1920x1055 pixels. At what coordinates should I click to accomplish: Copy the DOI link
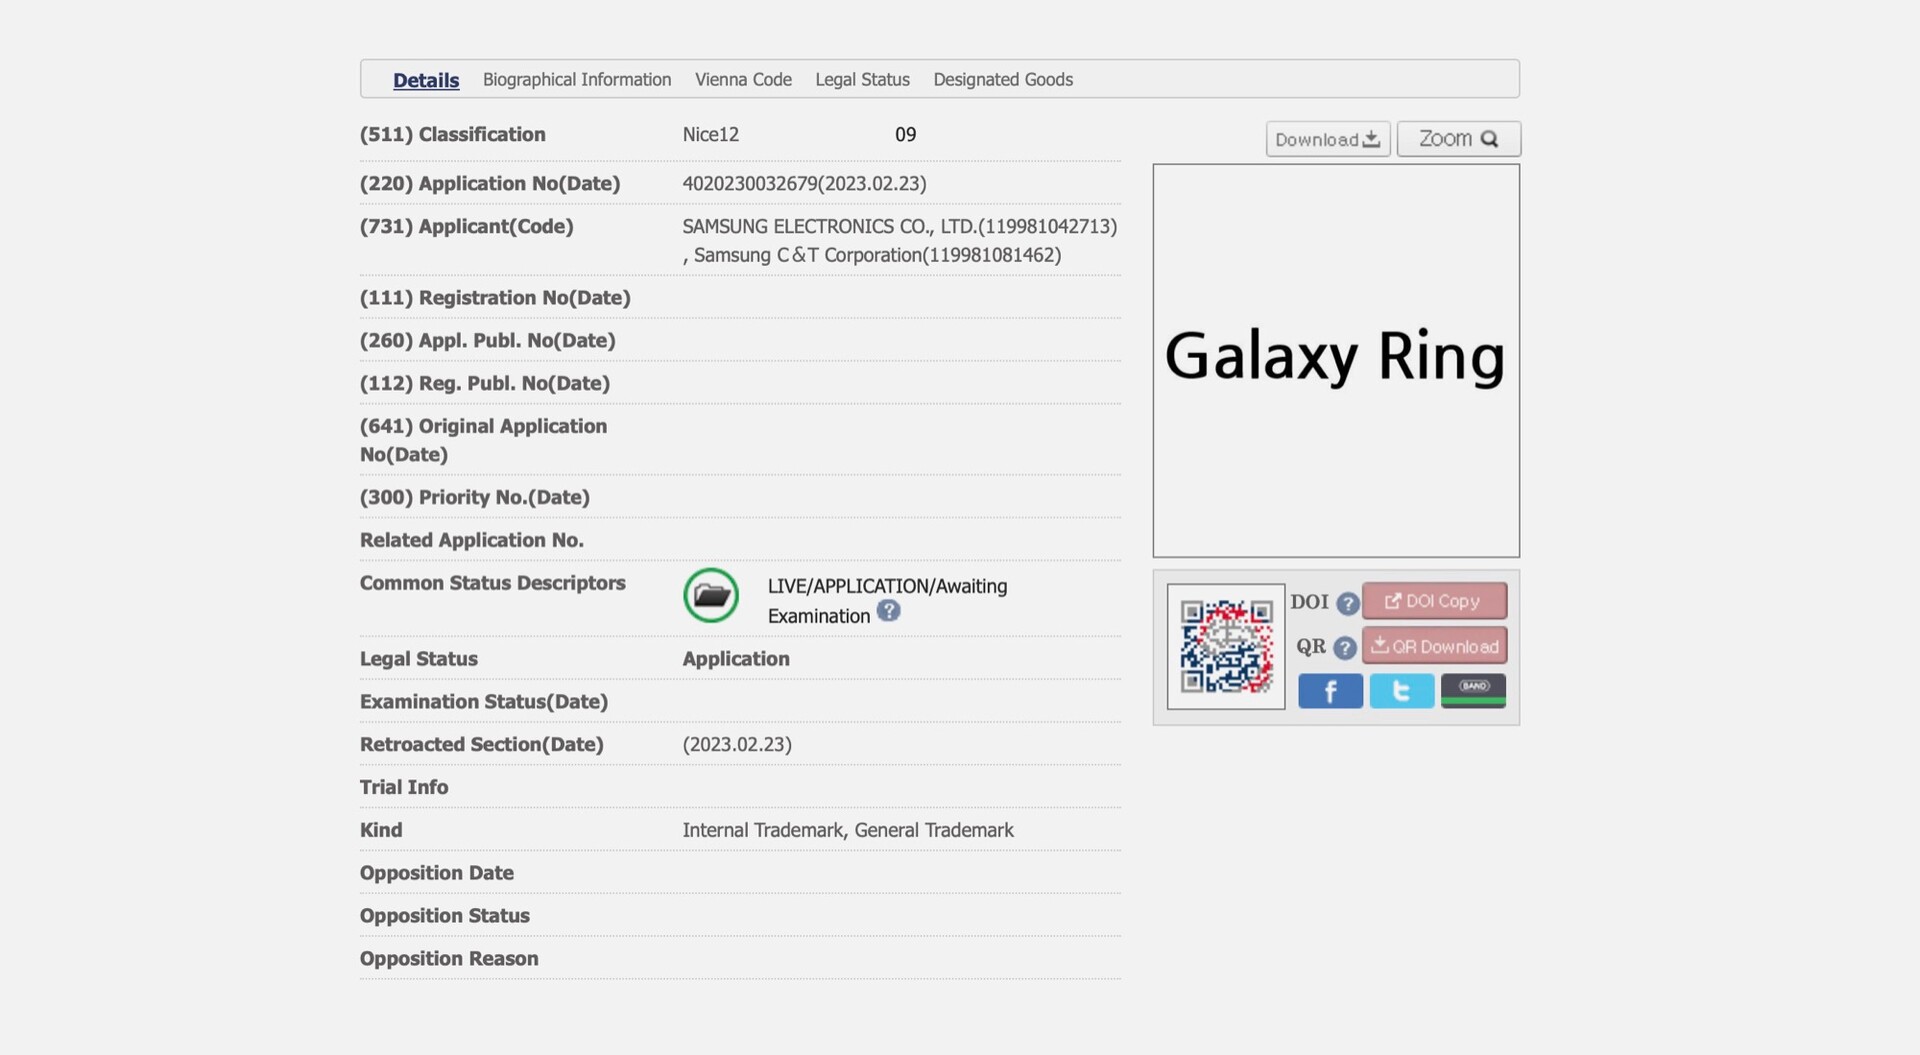1434,601
